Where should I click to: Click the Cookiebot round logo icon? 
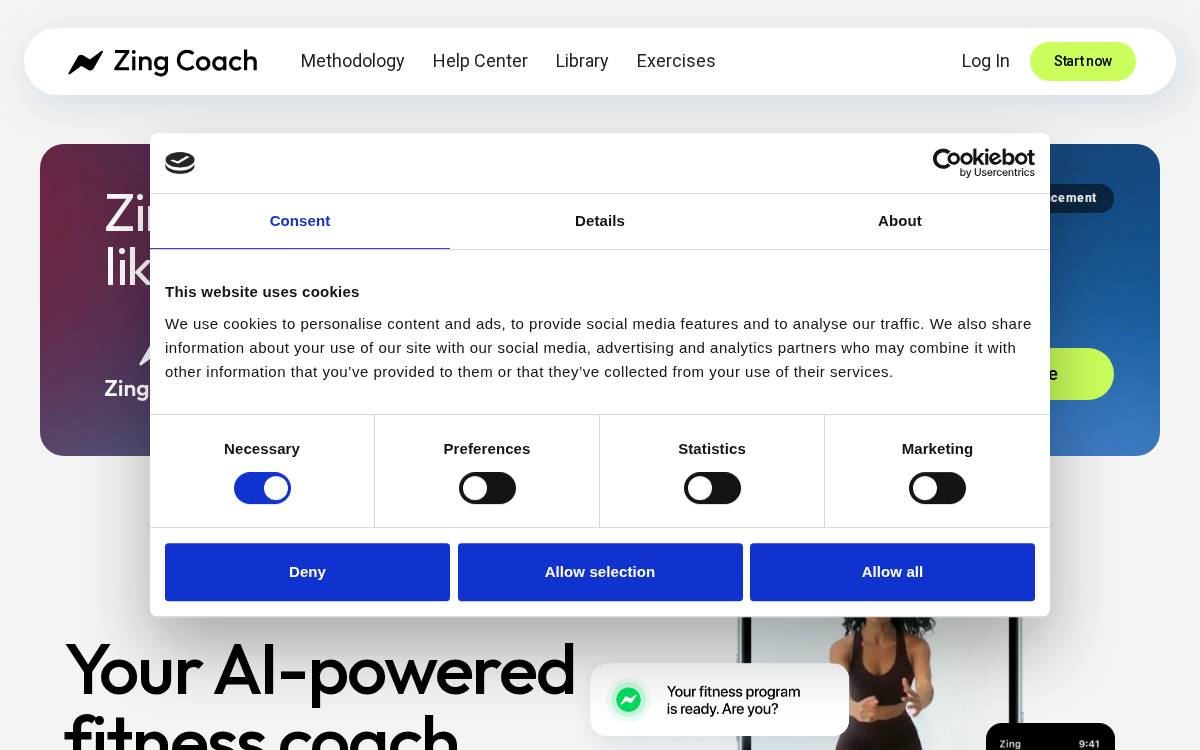click(x=180, y=163)
